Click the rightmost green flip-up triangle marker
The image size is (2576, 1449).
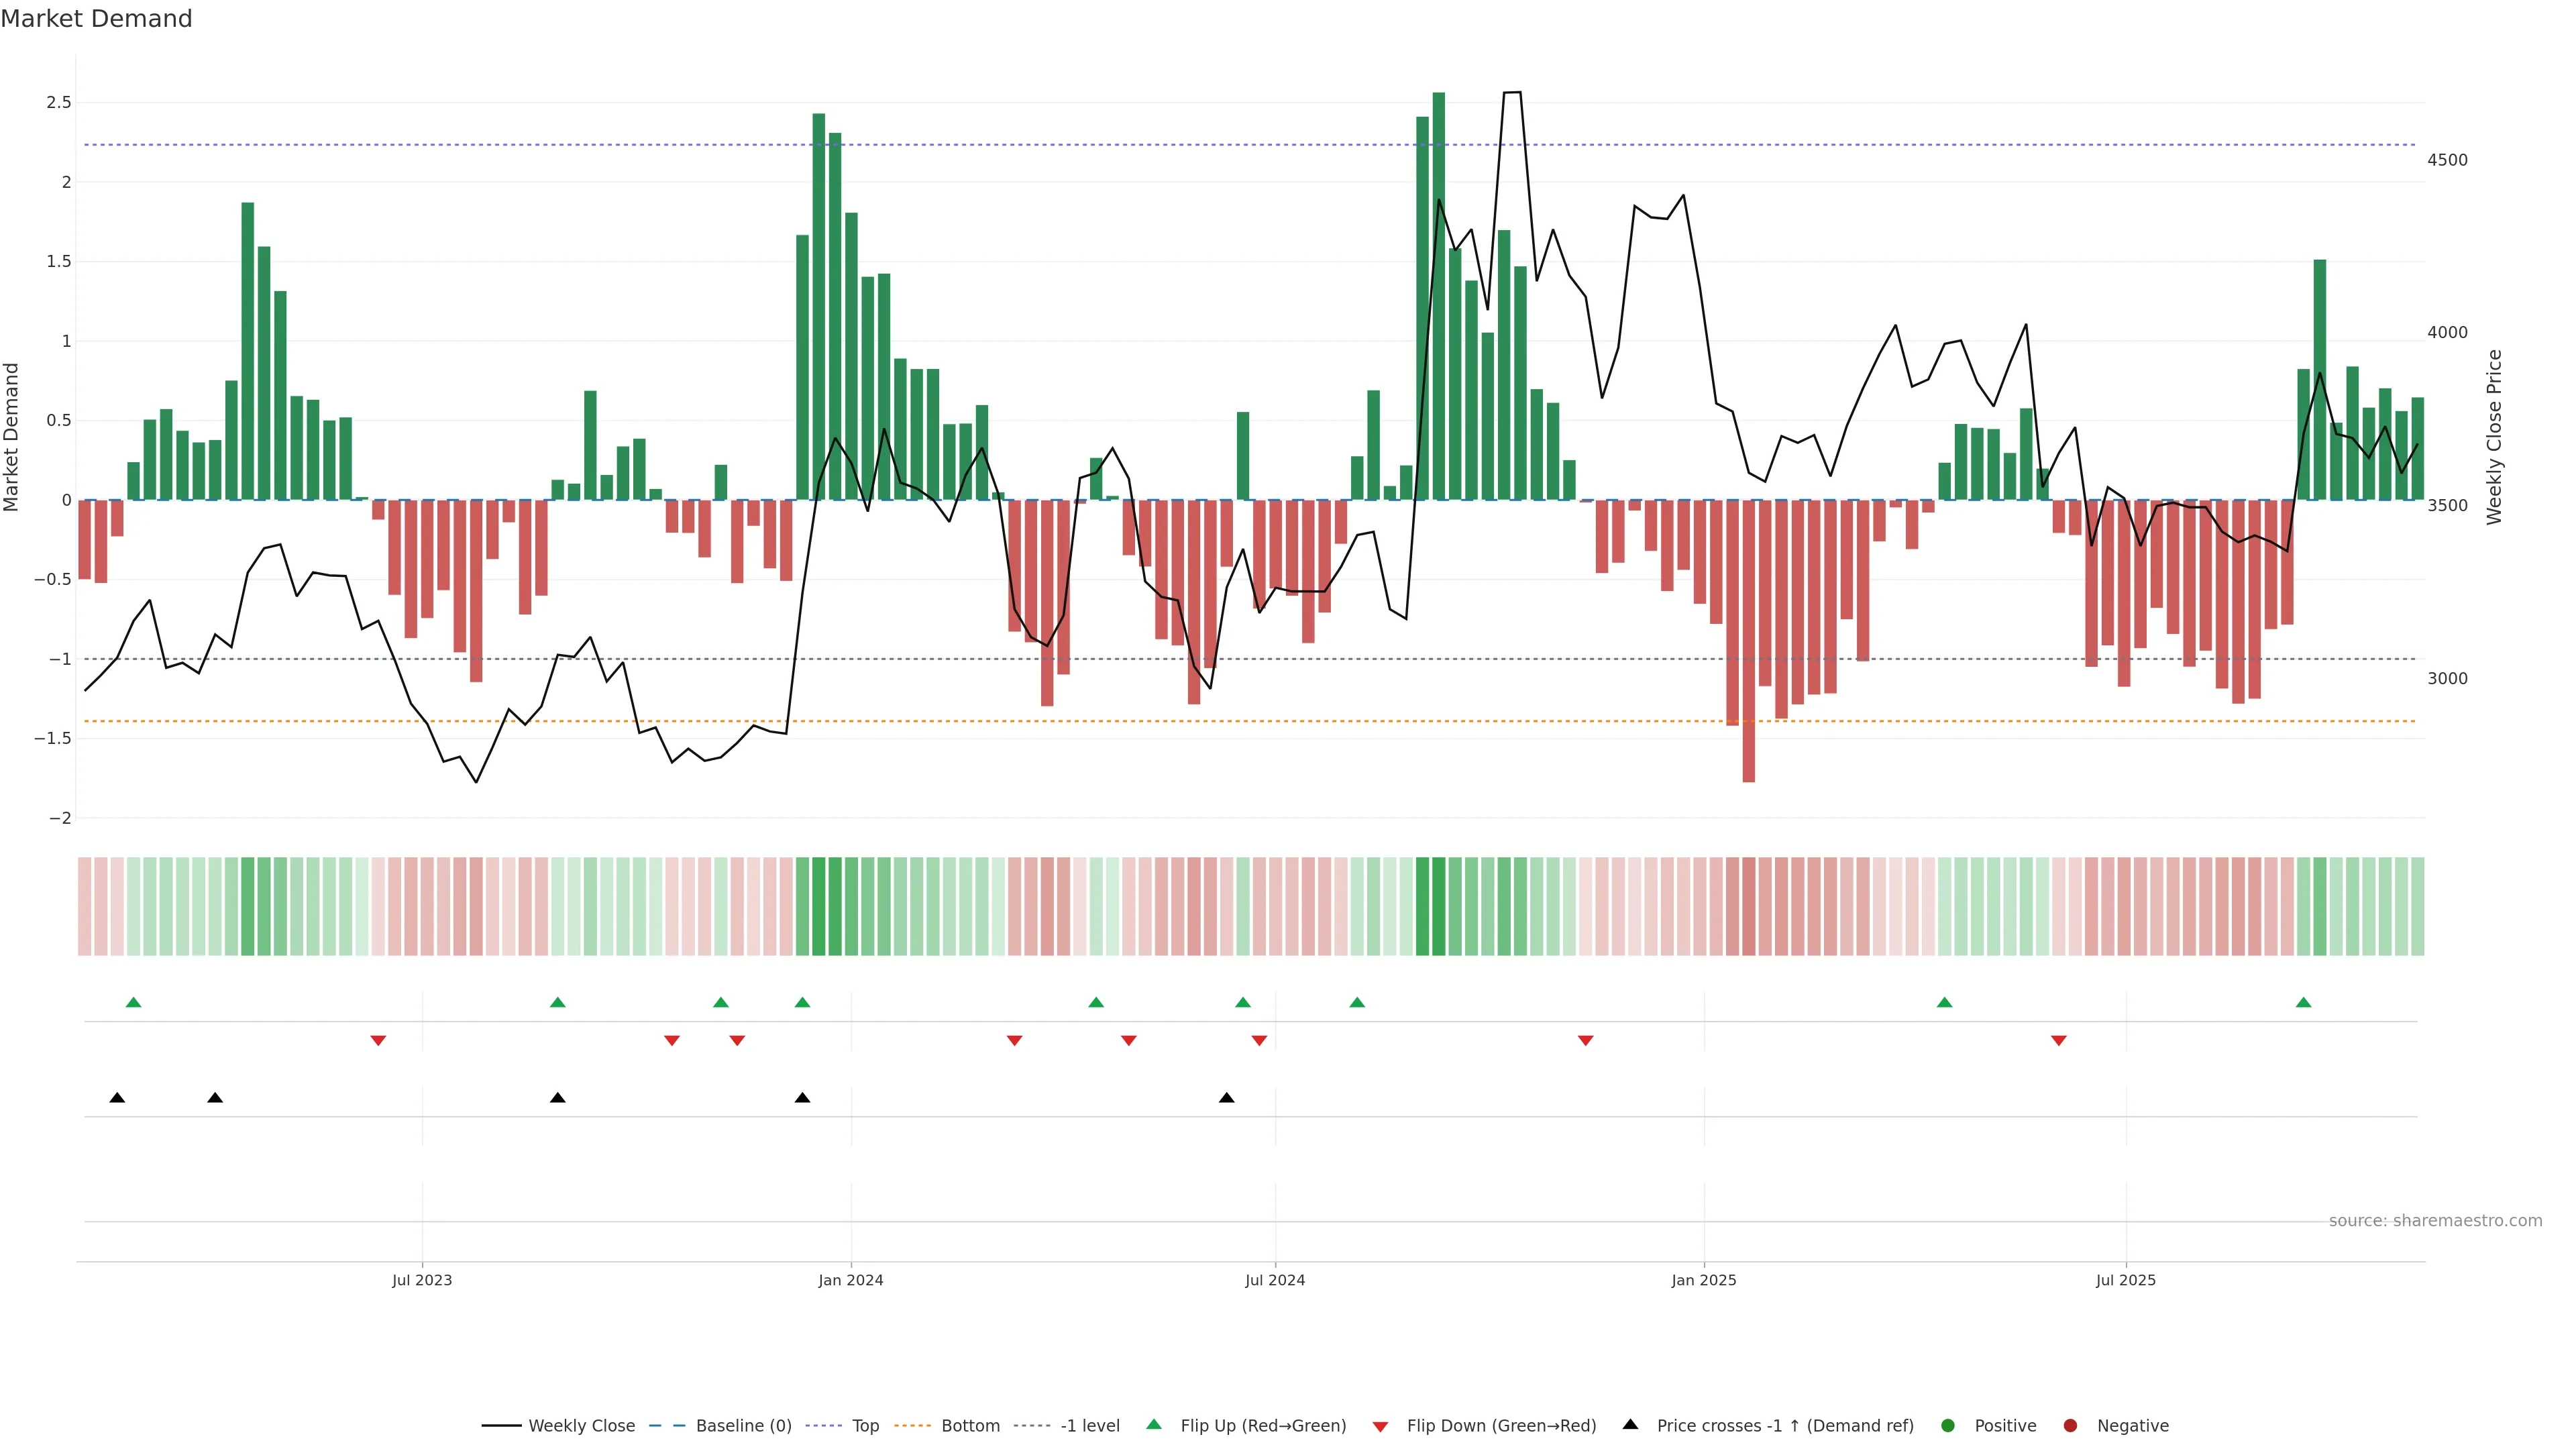[2303, 1002]
